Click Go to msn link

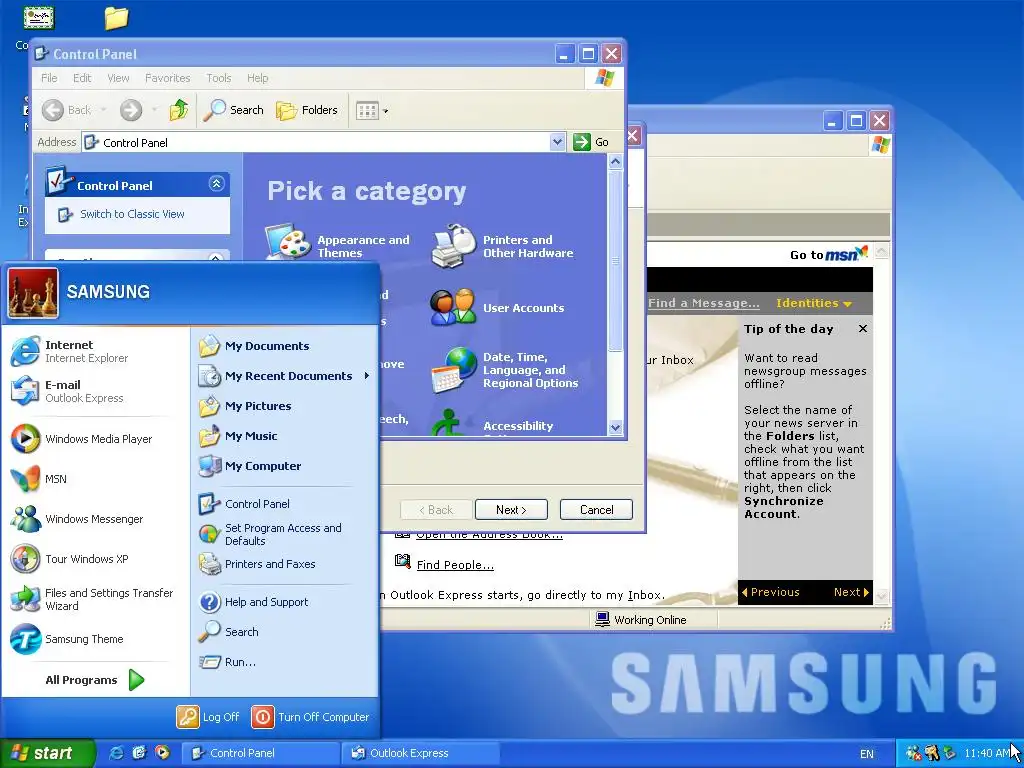(x=829, y=253)
